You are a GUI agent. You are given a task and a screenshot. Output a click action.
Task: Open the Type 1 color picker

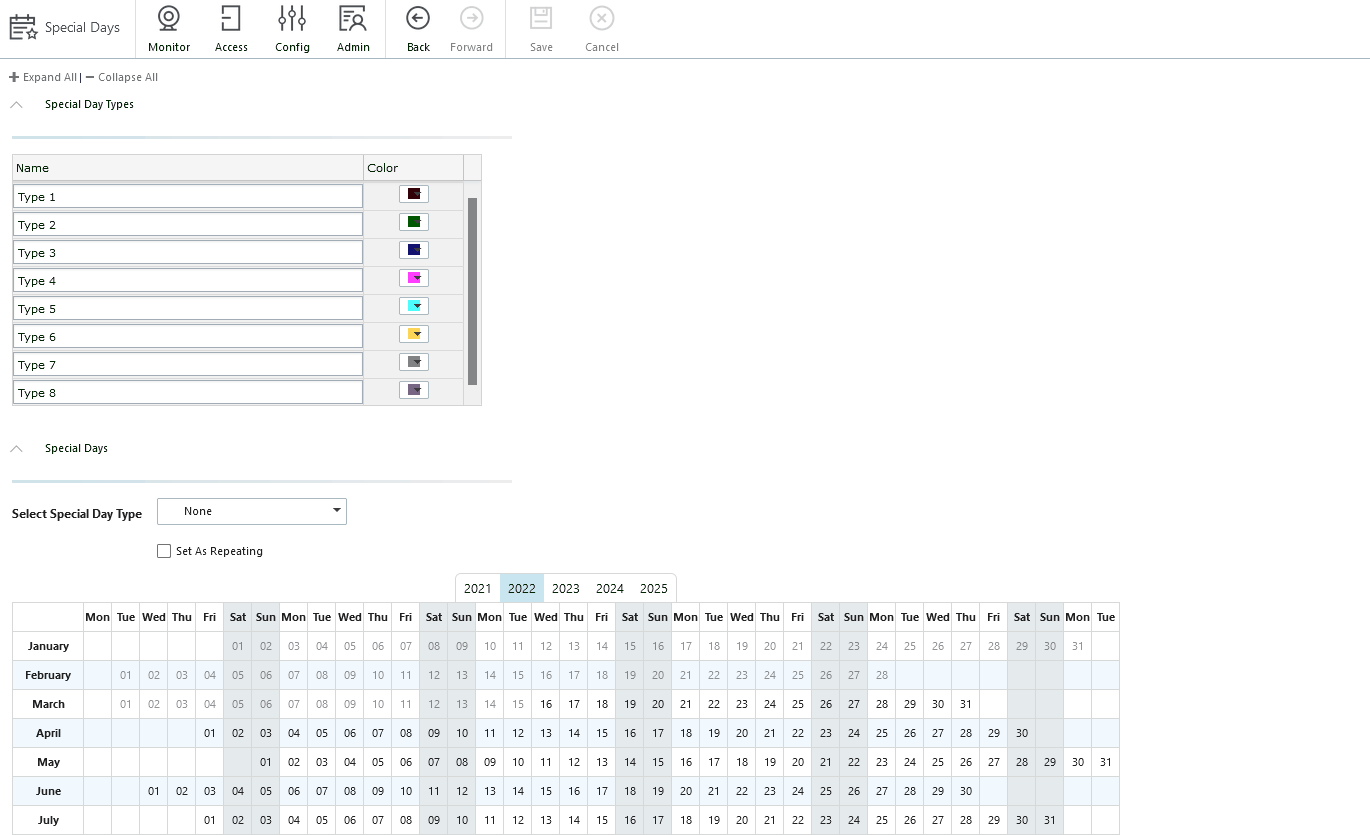(x=414, y=194)
